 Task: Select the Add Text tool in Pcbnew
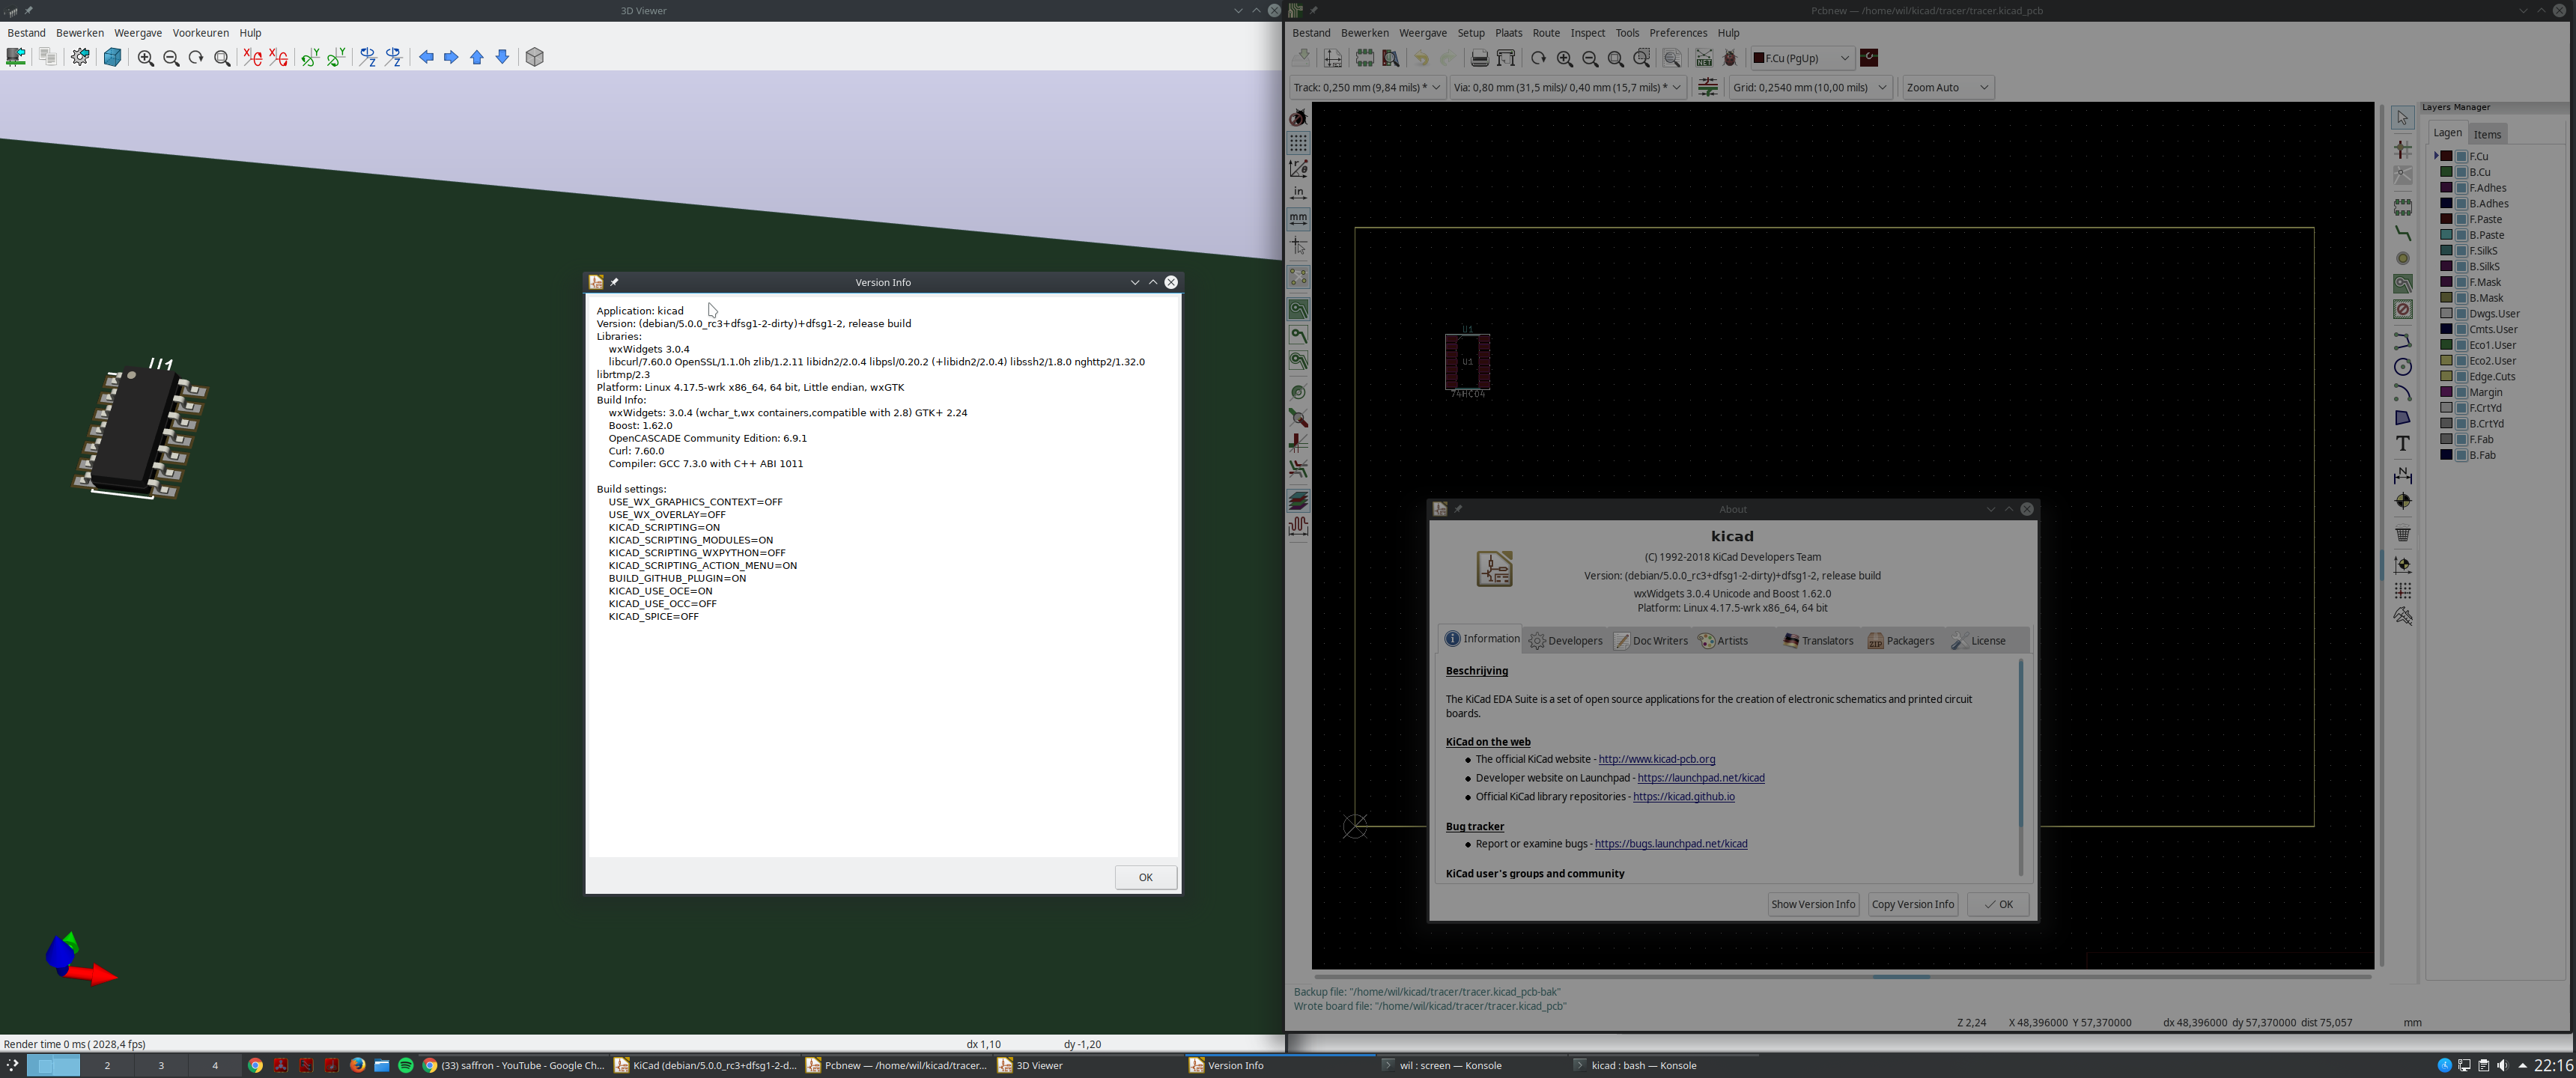tap(2403, 443)
